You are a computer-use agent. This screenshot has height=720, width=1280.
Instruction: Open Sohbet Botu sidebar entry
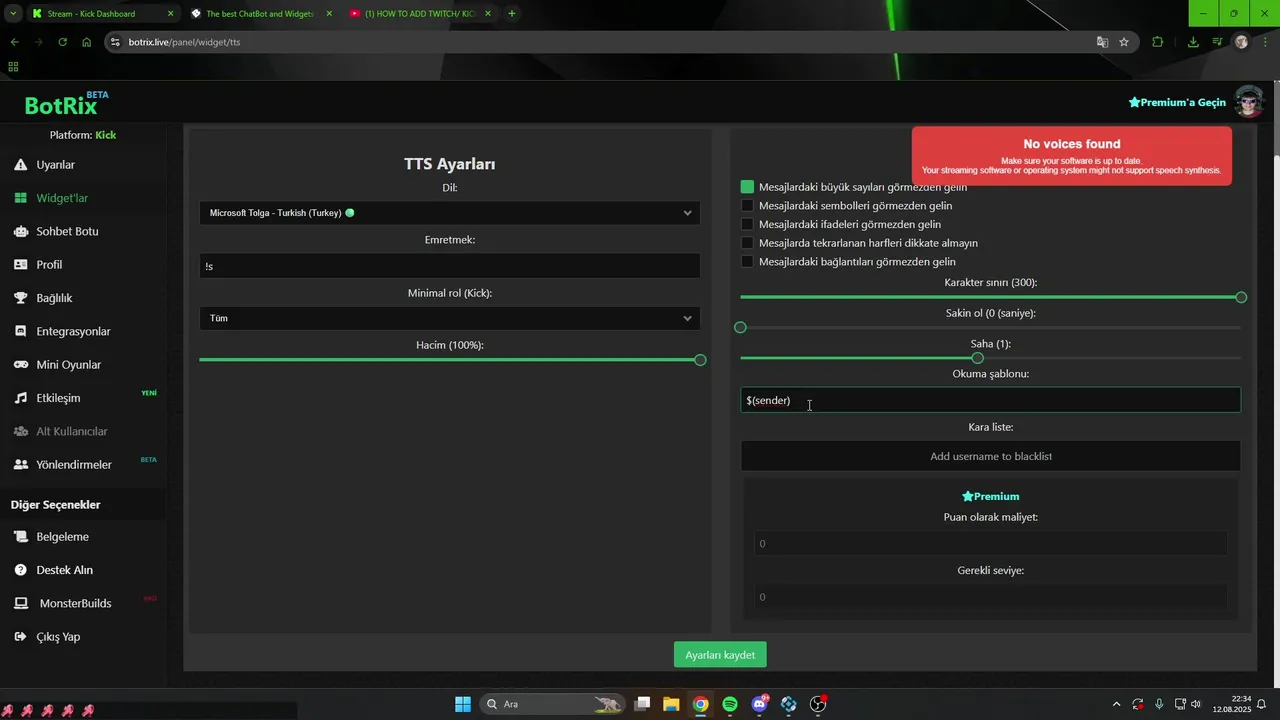(67, 231)
